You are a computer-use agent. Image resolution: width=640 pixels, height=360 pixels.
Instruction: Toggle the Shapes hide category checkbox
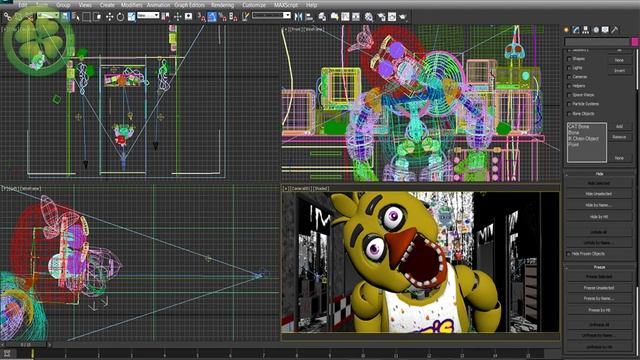point(569,59)
